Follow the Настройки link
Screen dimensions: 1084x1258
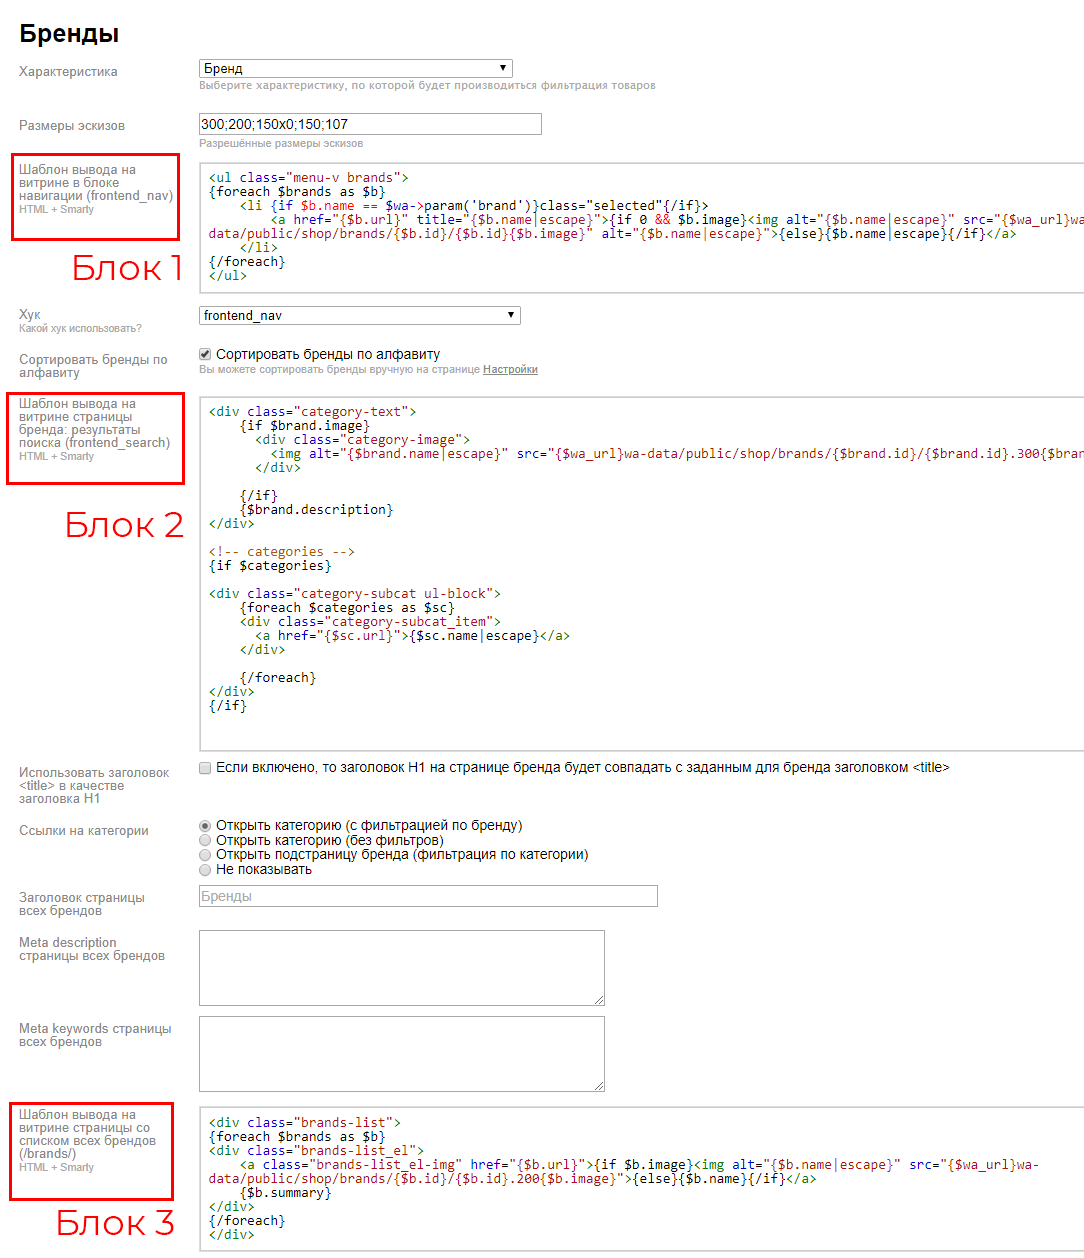(x=510, y=370)
